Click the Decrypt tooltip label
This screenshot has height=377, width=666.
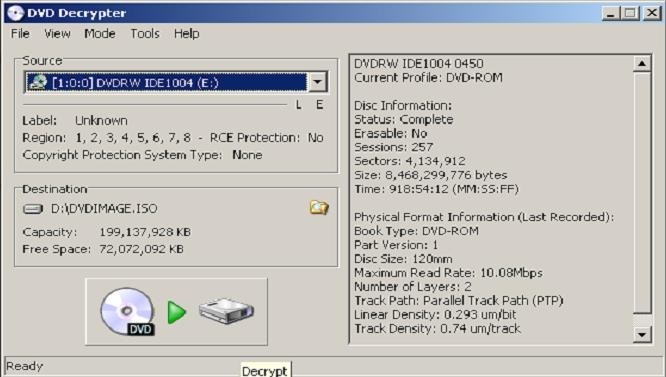(x=264, y=371)
